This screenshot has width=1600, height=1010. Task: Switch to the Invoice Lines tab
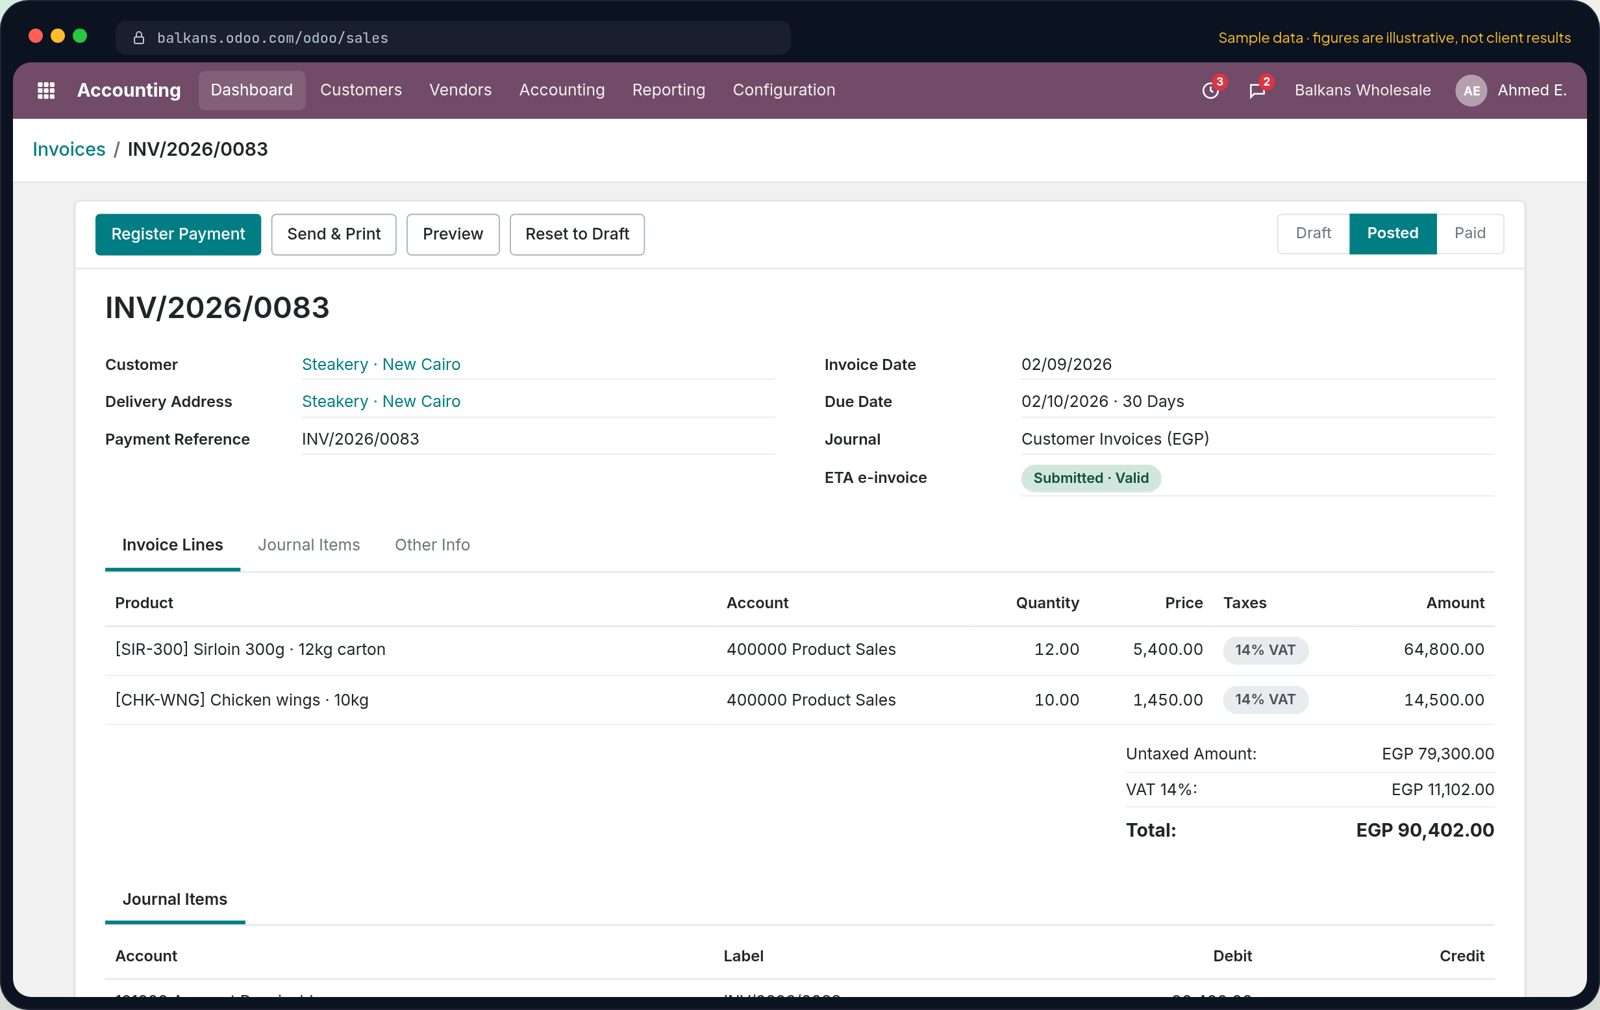(x=172, y=545)
